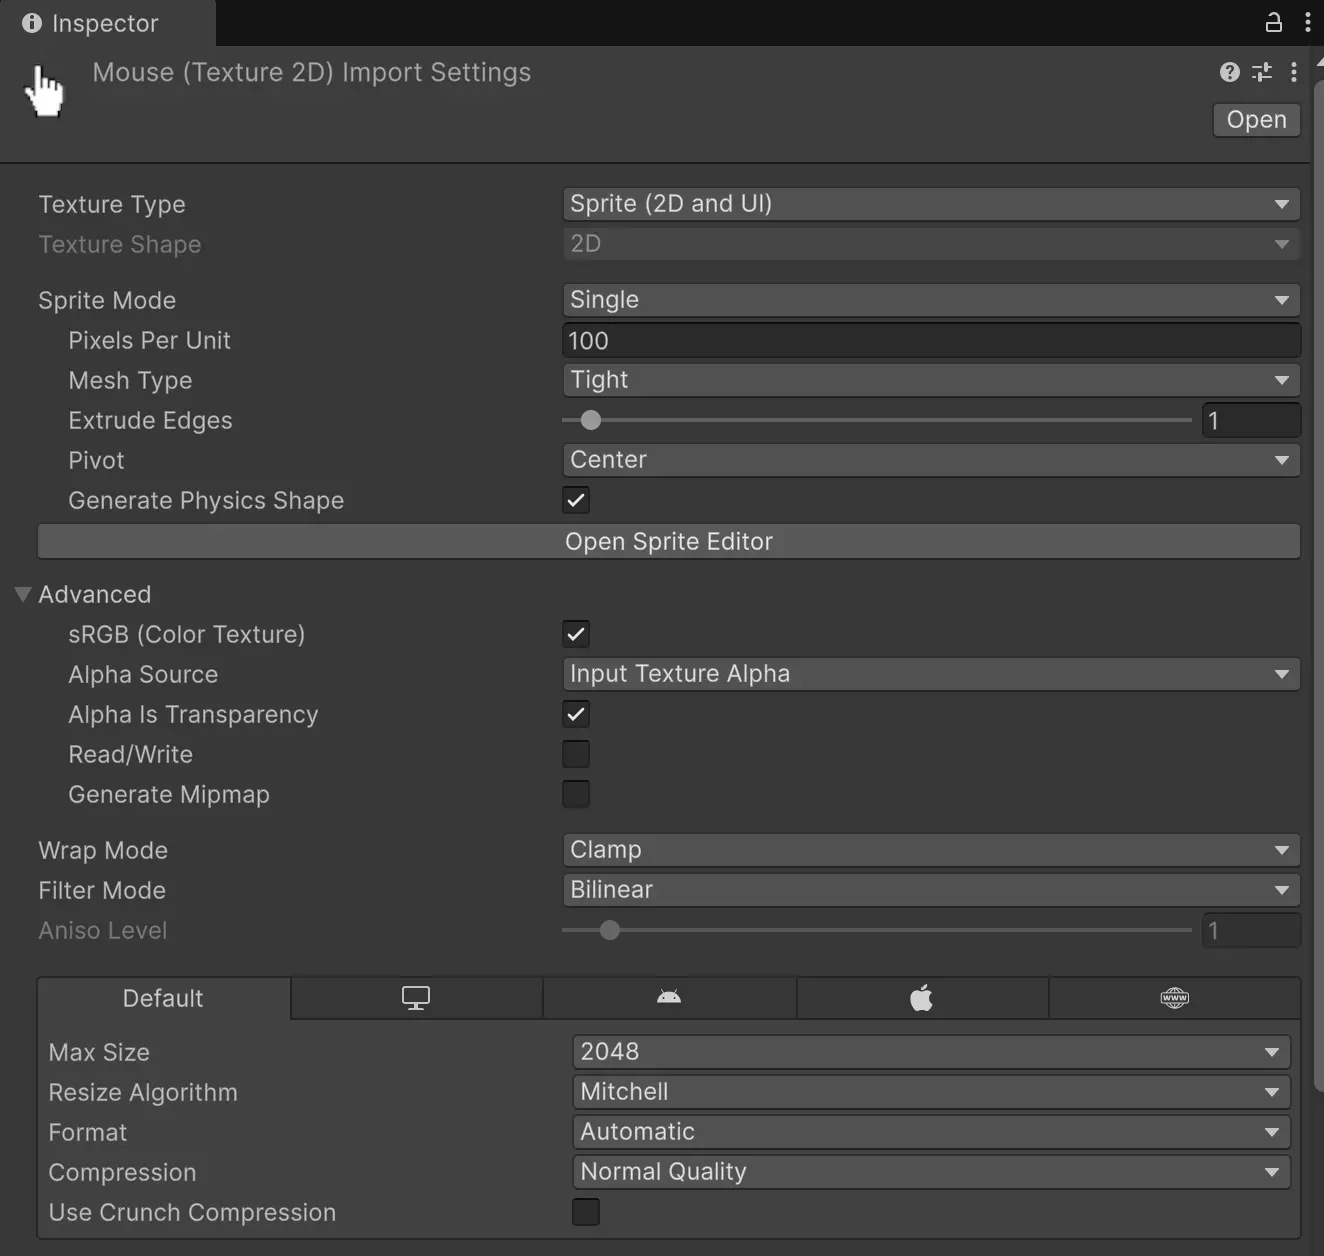Click the Pixels Per Unit input field
The image size is (1324, 1256).
(931, 340)
